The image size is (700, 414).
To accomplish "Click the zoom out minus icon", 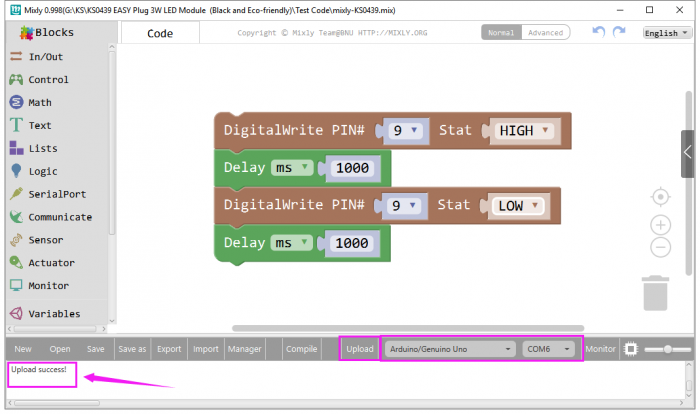I will click(659, 247).
